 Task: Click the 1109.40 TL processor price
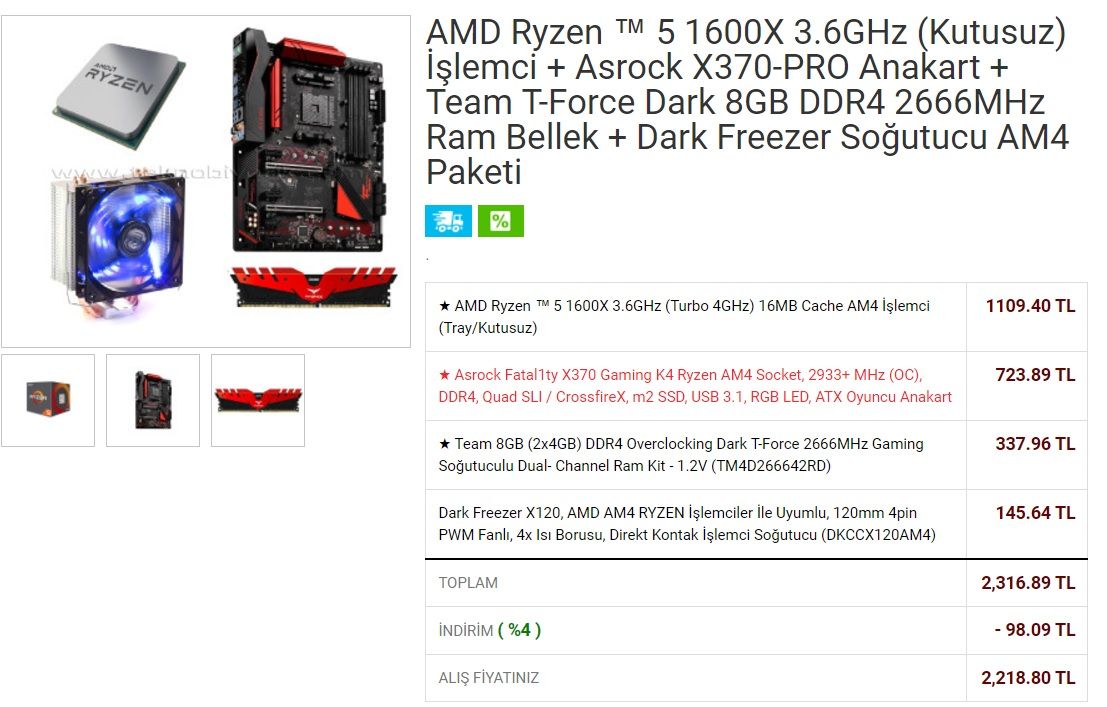pos(1030,306)
